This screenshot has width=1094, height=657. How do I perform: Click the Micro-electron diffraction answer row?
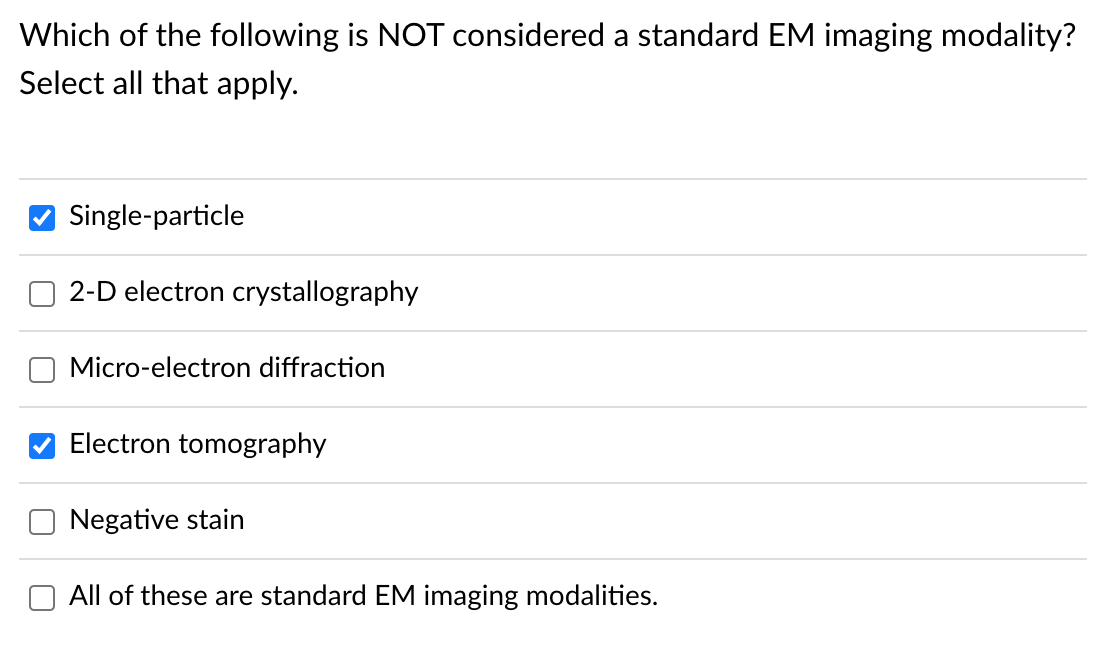coord(226,368)
